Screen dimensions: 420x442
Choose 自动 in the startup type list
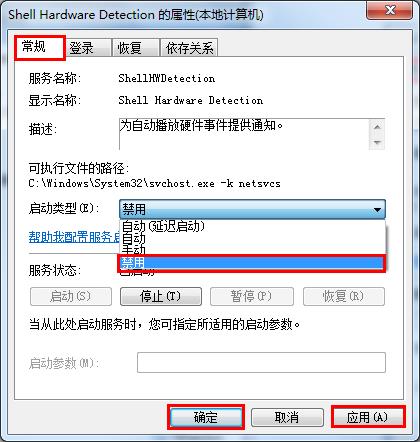tap(252, 239)
